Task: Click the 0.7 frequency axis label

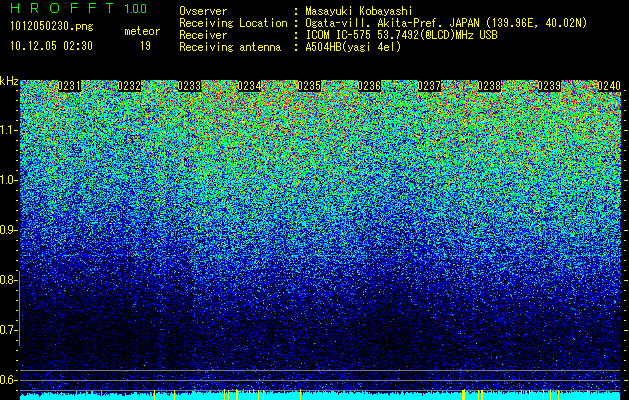Action: coord(8,330)
